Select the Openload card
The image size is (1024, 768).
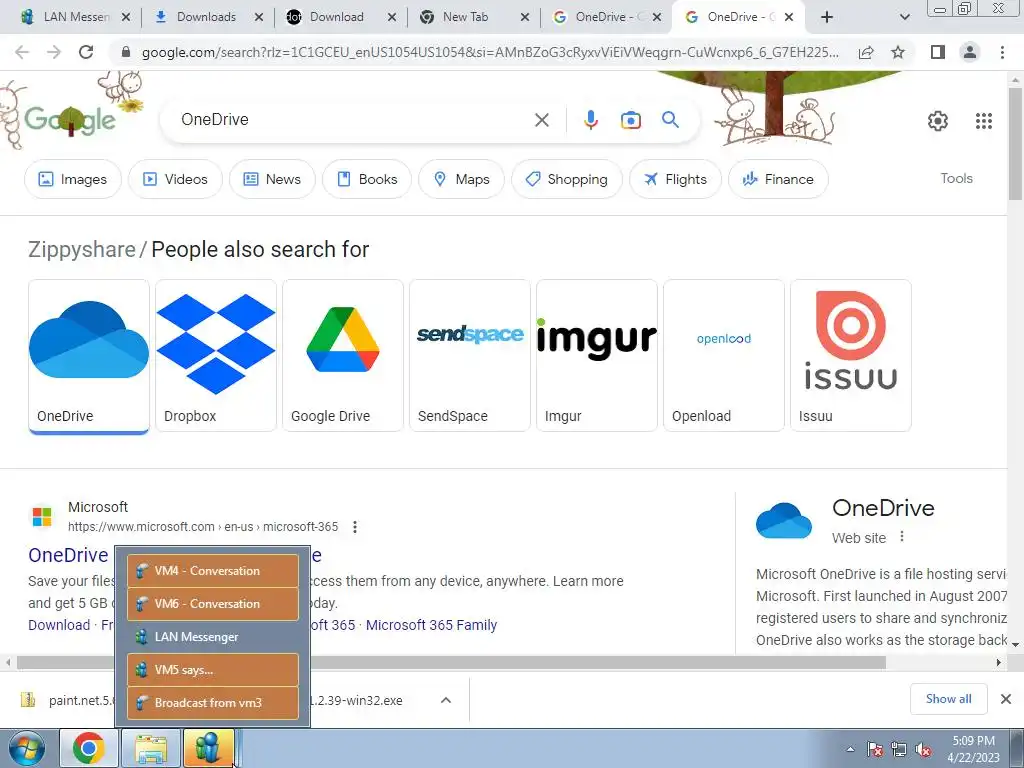pos(724,355)
